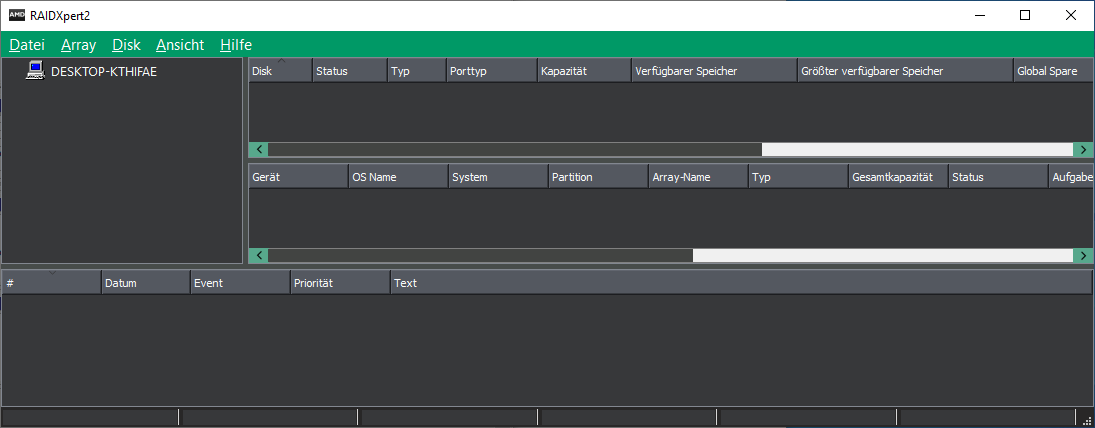Open the Ansicht menu
The image size is (1095, 428).
180,45
